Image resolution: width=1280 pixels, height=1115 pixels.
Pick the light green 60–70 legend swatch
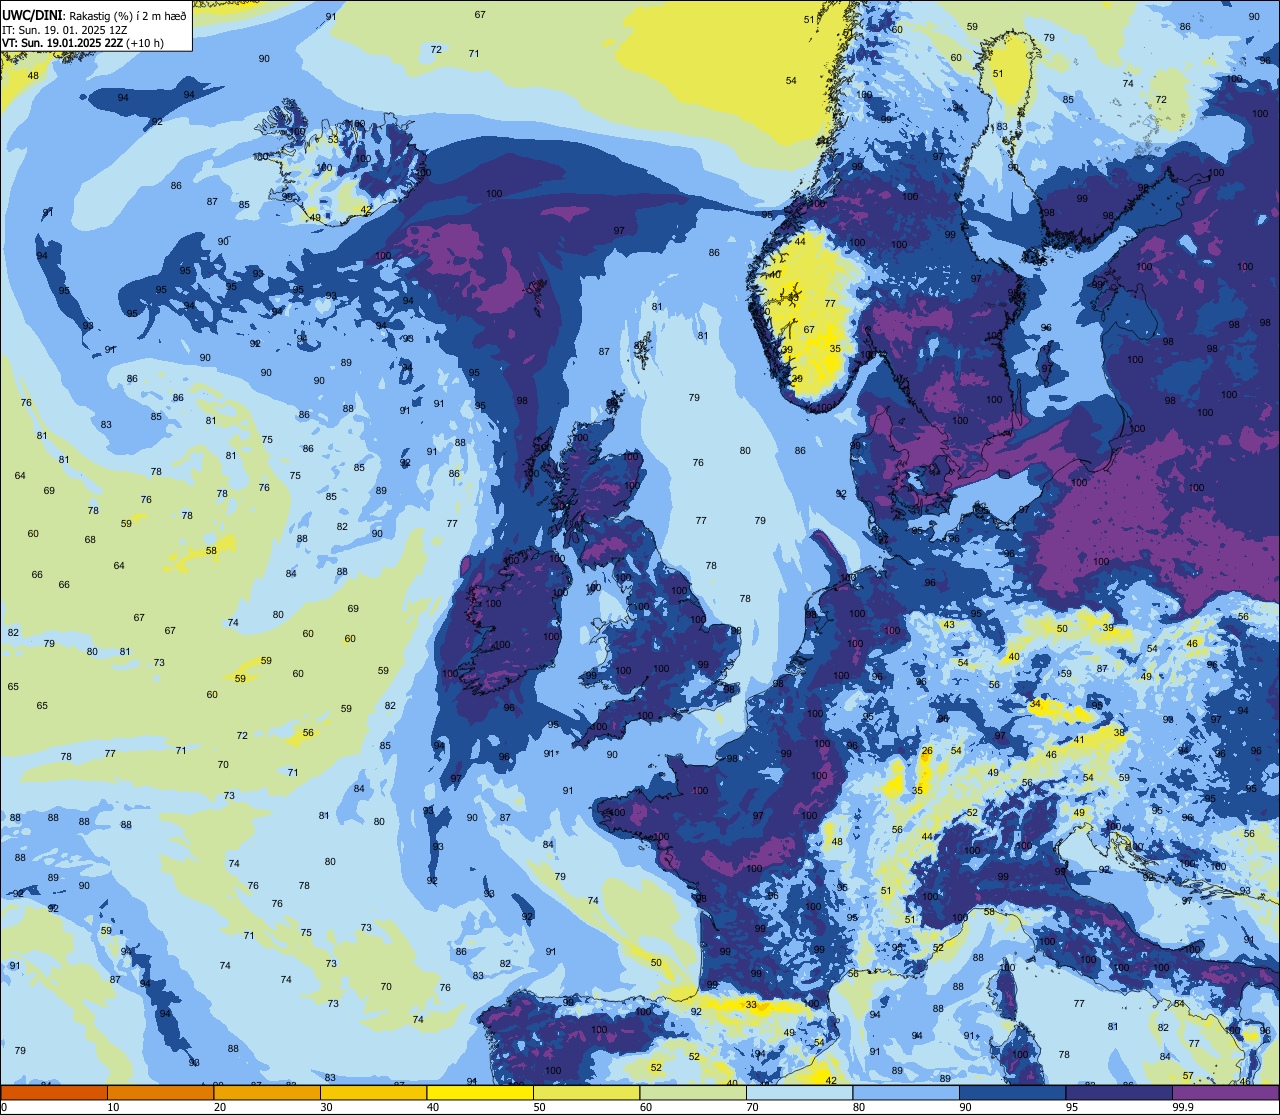point(693,1092)
